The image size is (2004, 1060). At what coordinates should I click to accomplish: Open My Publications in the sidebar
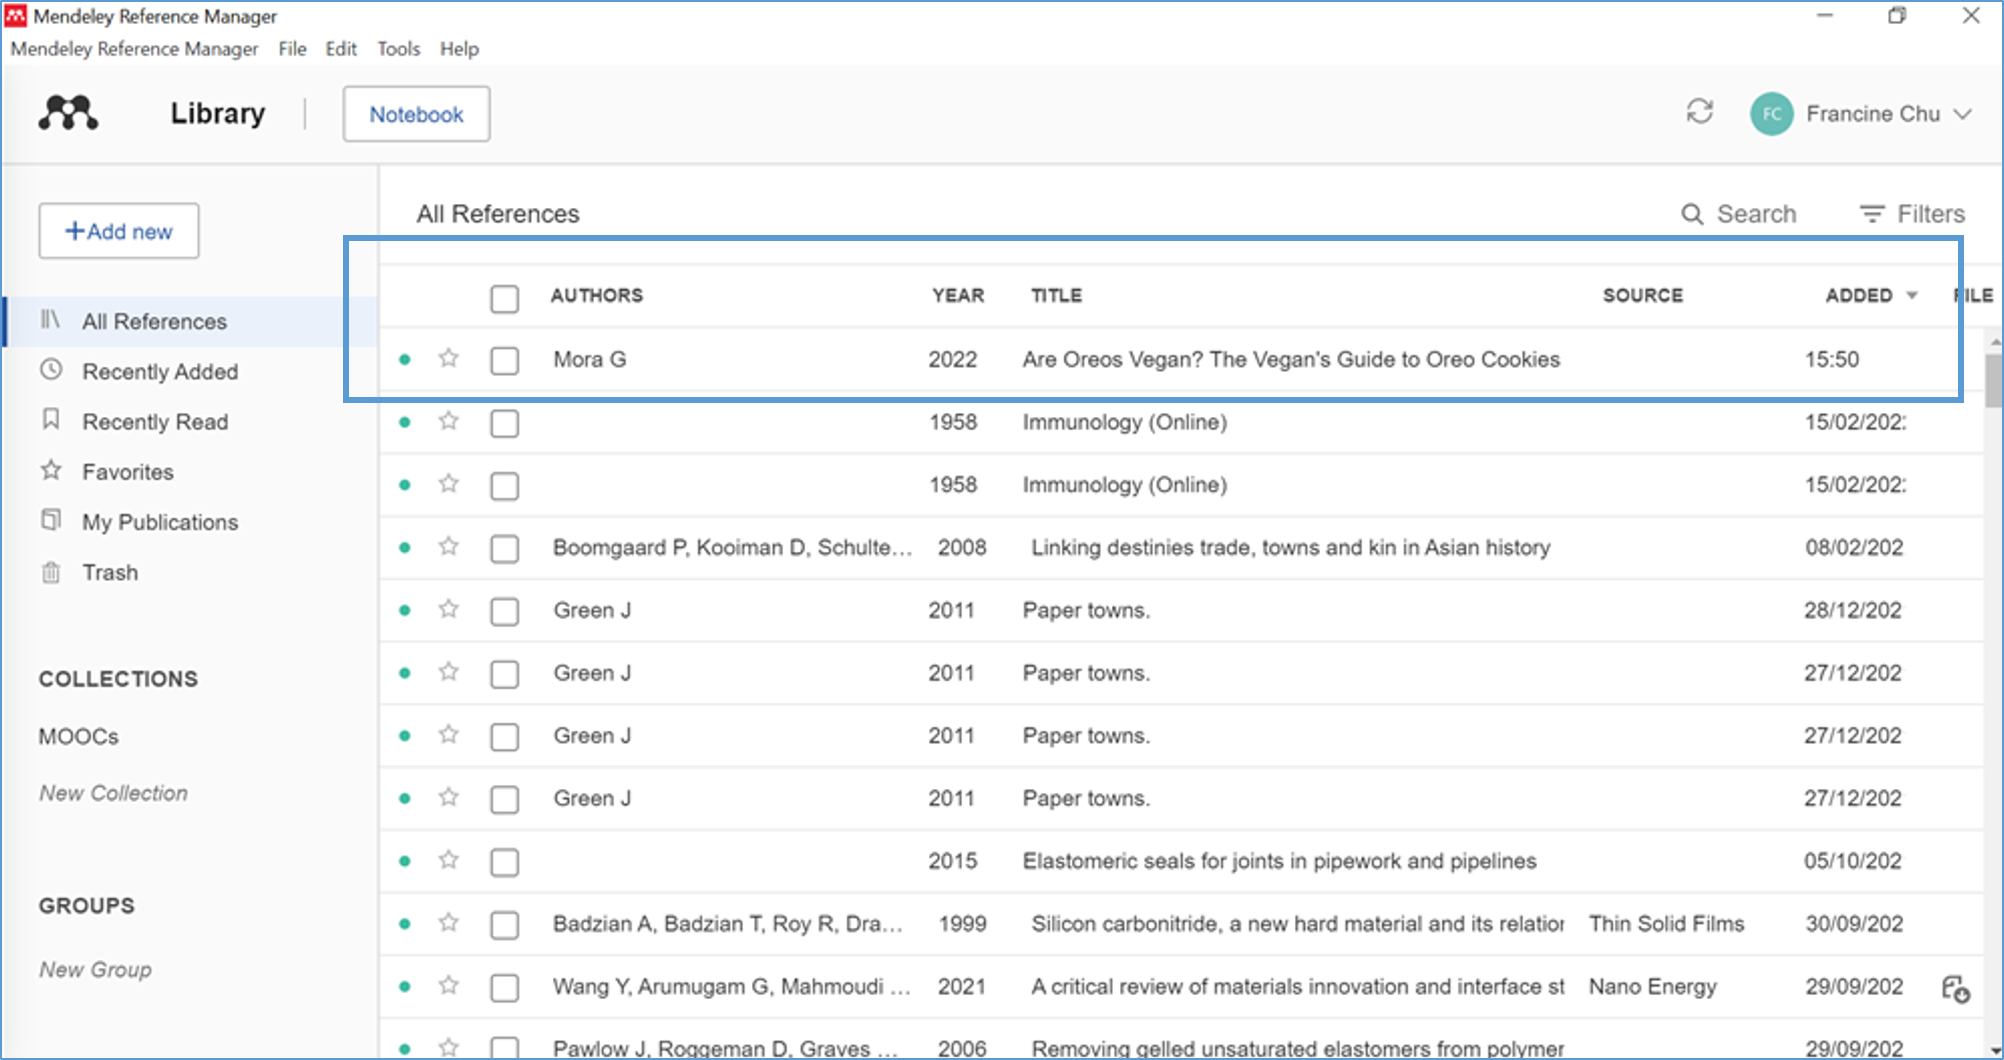pyautogui.click(x=160, y=521)
